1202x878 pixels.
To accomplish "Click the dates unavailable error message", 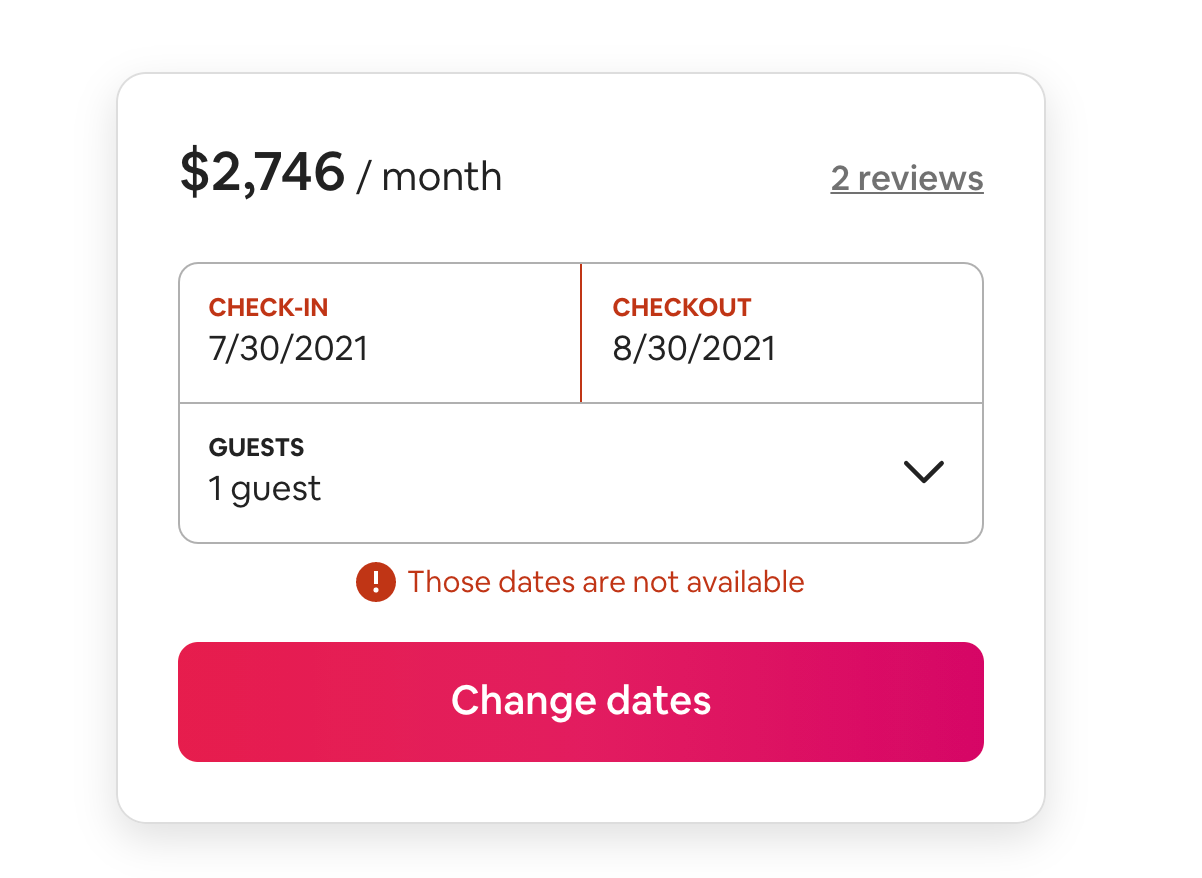I will click(605, 581).
